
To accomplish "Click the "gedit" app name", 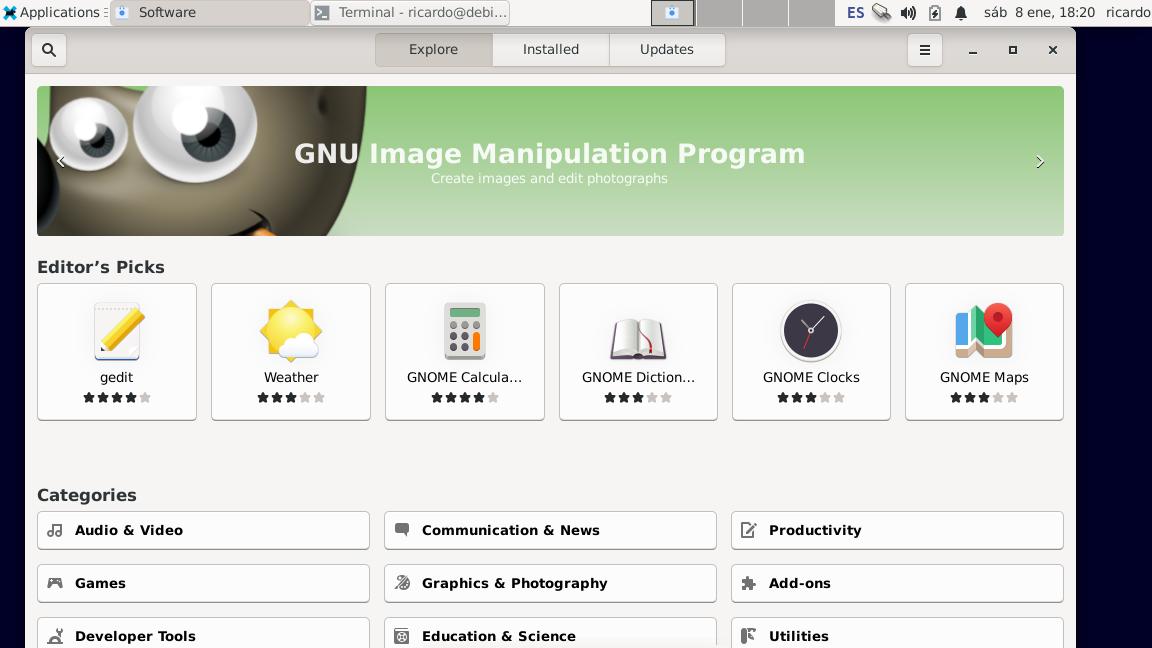I will (117, 378).
